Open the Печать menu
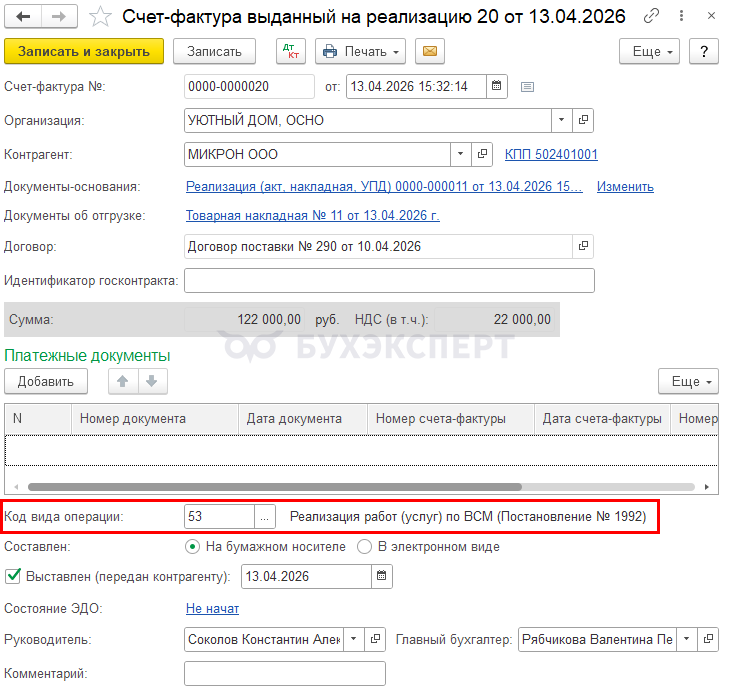732x694 pixels. point(361,51)
